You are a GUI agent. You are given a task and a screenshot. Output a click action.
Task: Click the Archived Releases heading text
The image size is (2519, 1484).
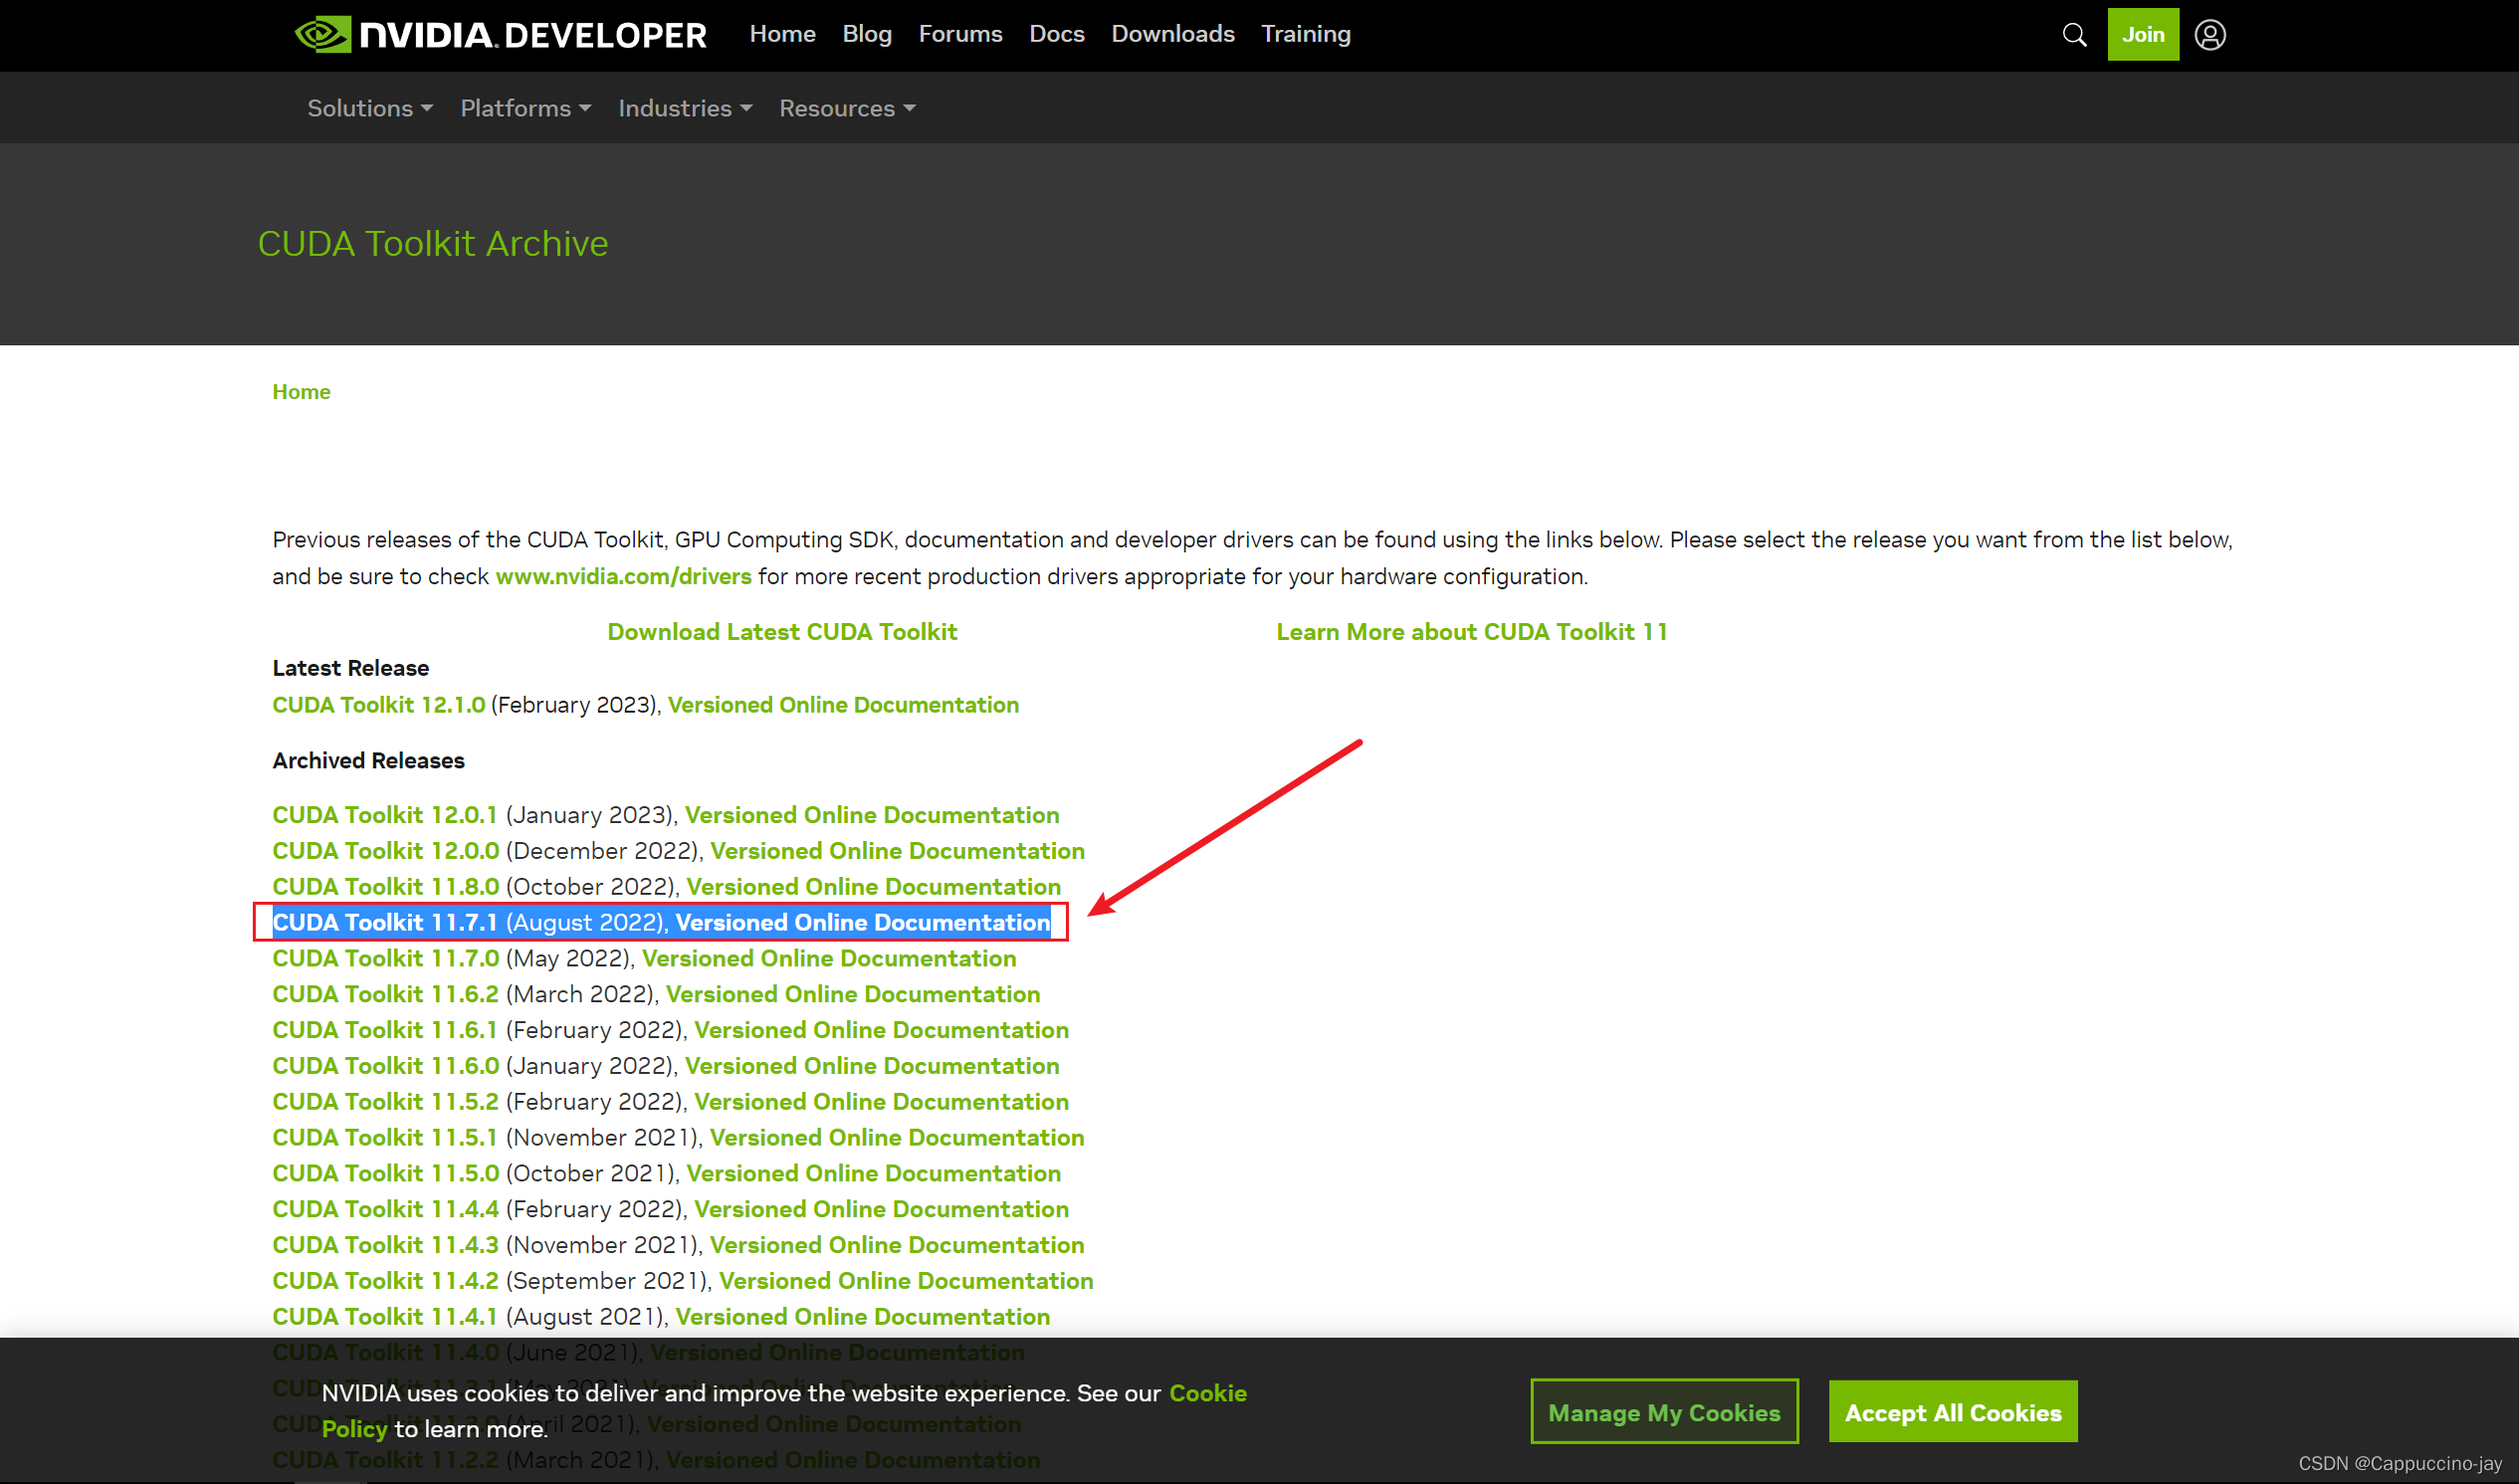[368, 761]
